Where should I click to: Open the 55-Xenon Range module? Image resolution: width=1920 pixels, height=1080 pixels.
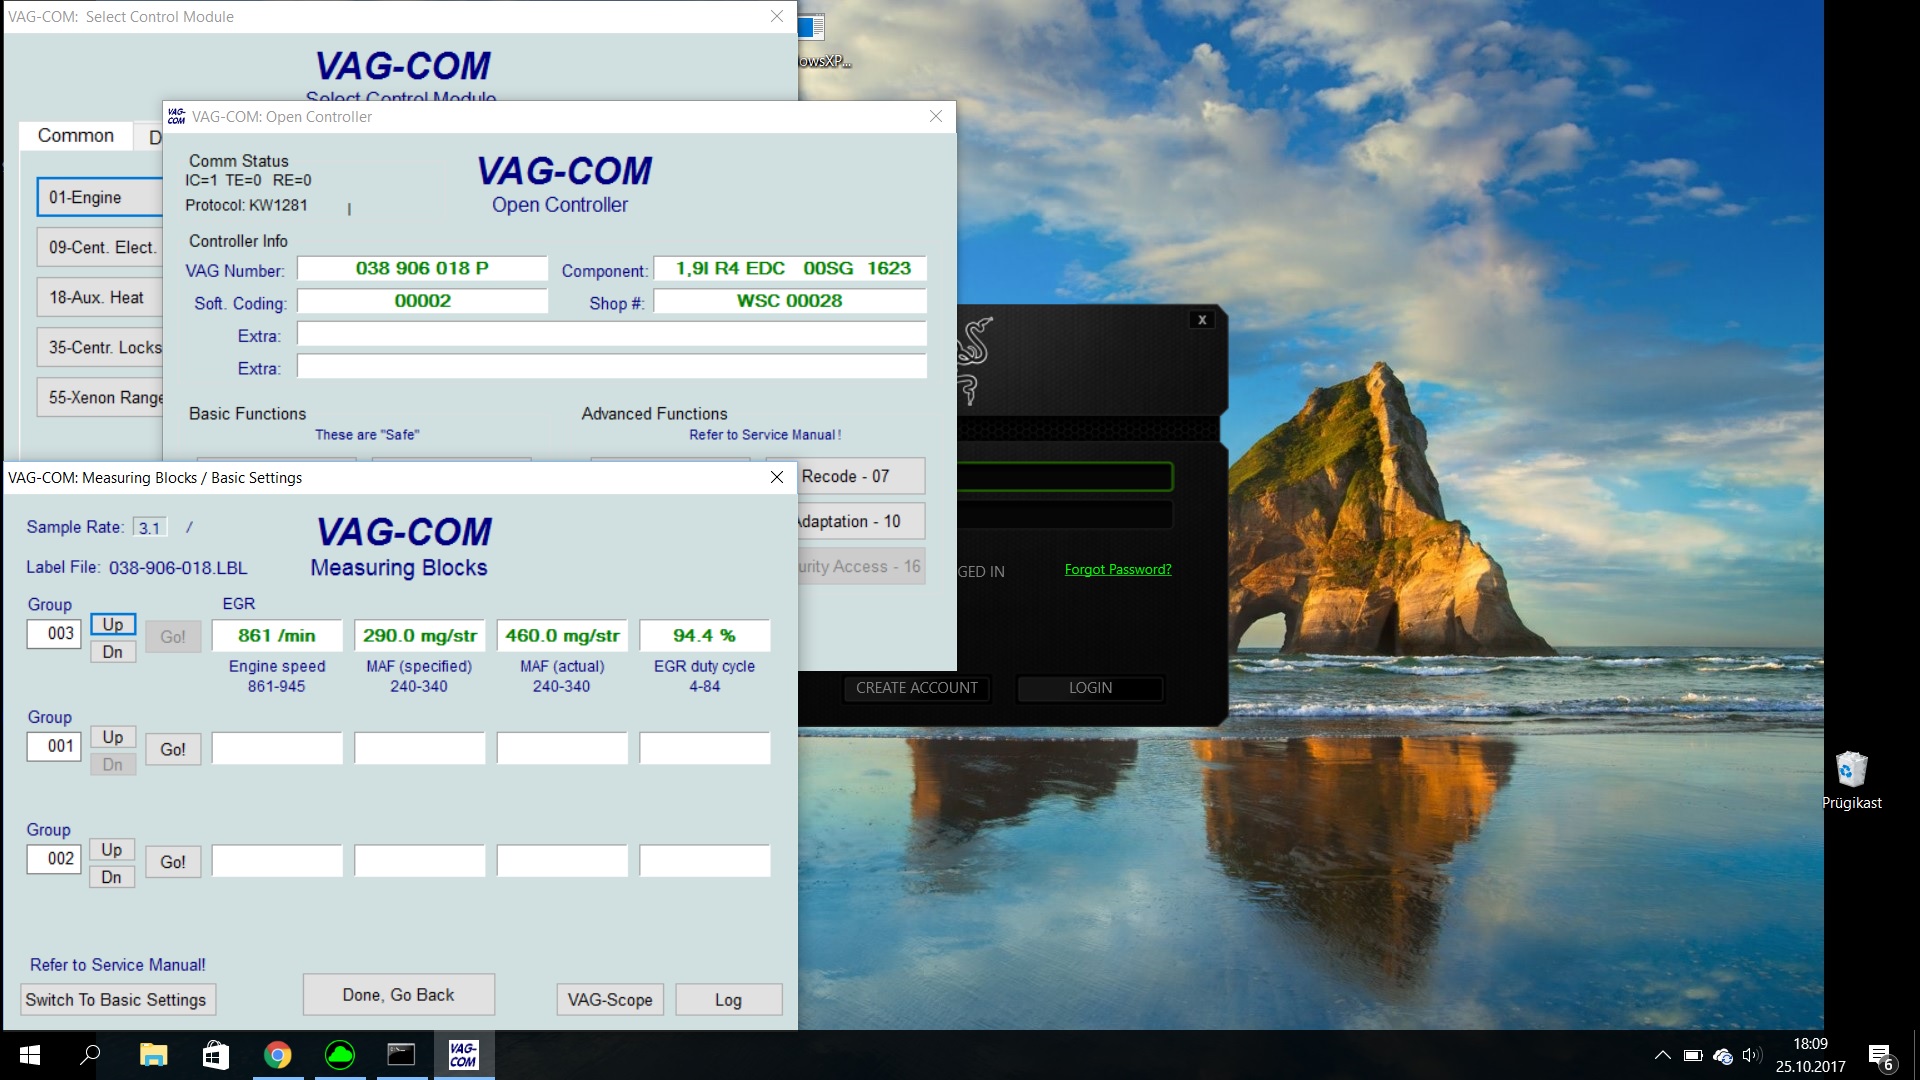[99, 397]
